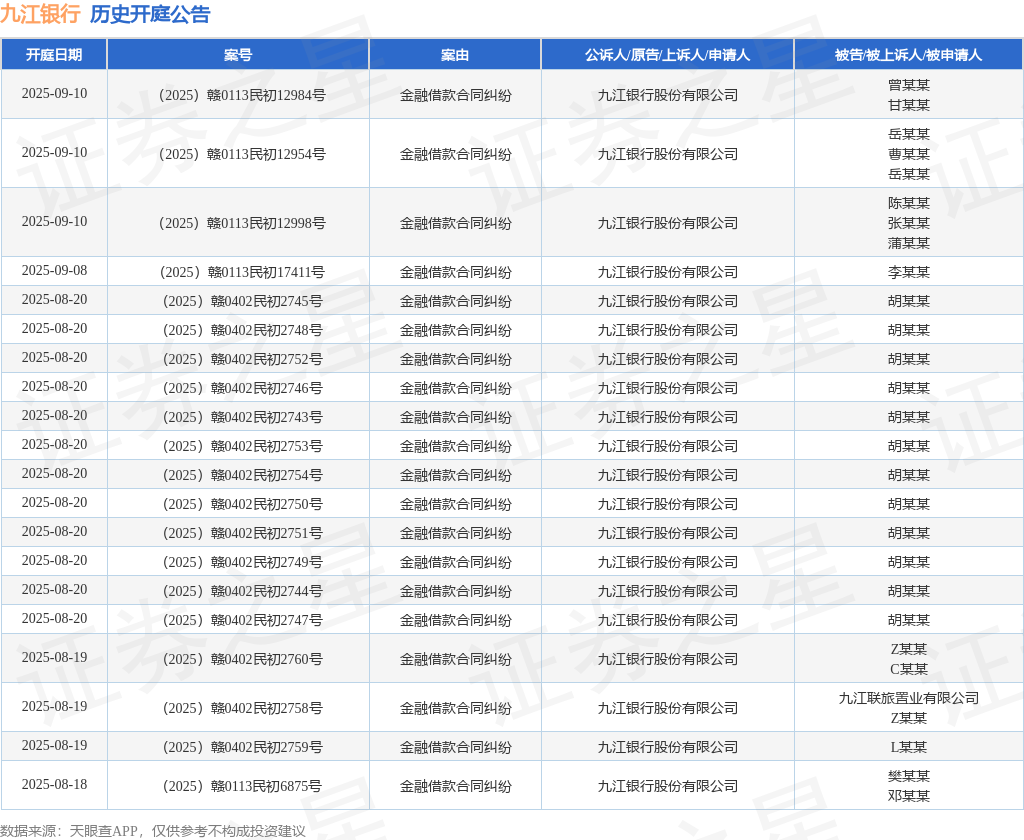
Task: Click case number 赣0113民初12954号
Action: (242, 154)
